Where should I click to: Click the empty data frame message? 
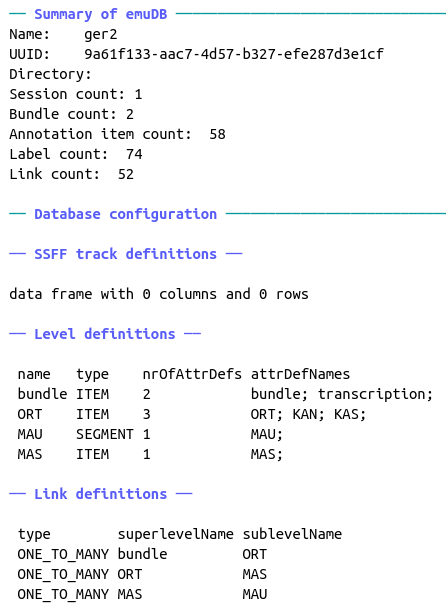[159, 294]
